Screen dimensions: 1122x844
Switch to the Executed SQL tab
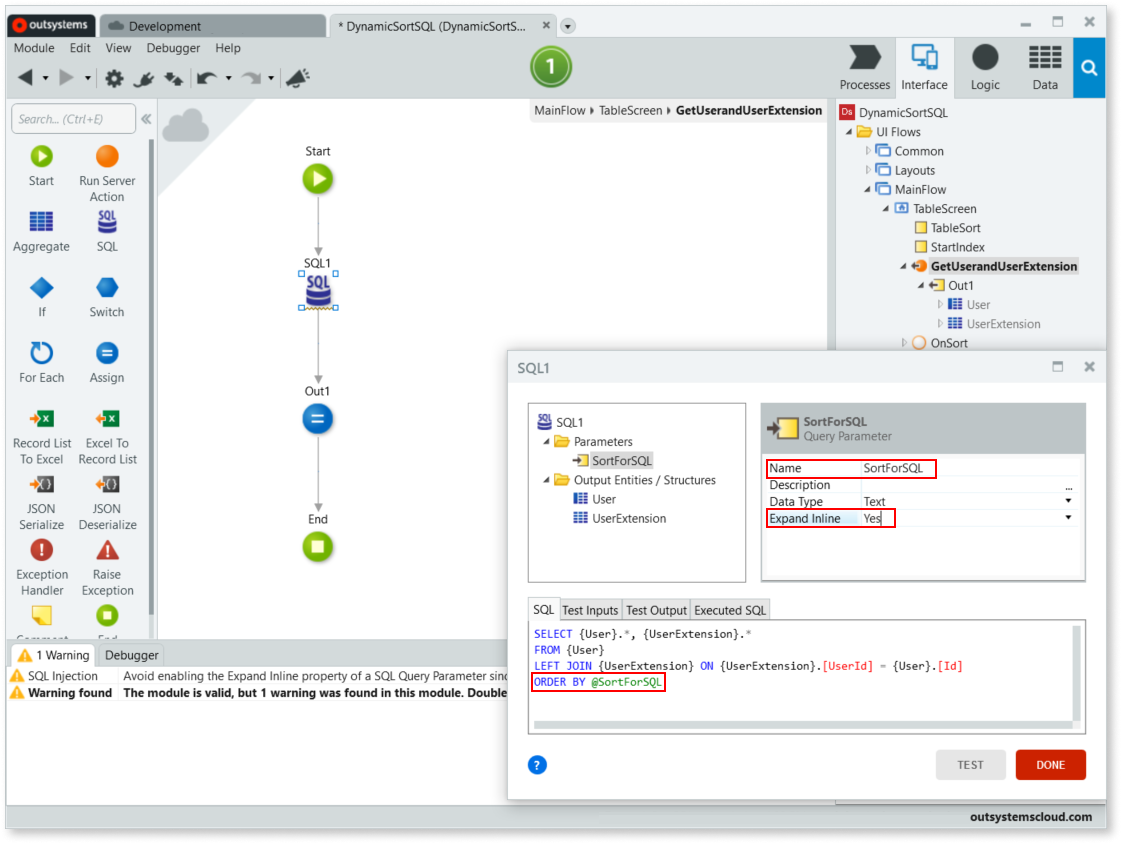coord(730,610)
